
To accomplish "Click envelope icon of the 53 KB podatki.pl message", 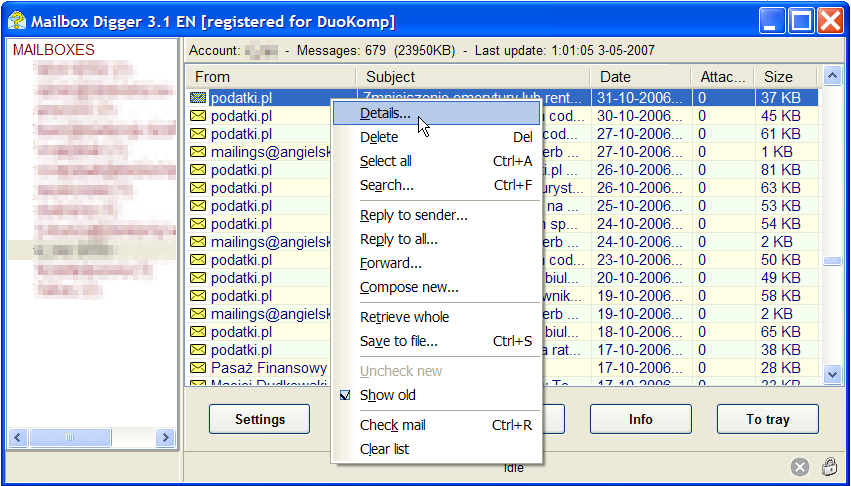I will click(198, 206).
